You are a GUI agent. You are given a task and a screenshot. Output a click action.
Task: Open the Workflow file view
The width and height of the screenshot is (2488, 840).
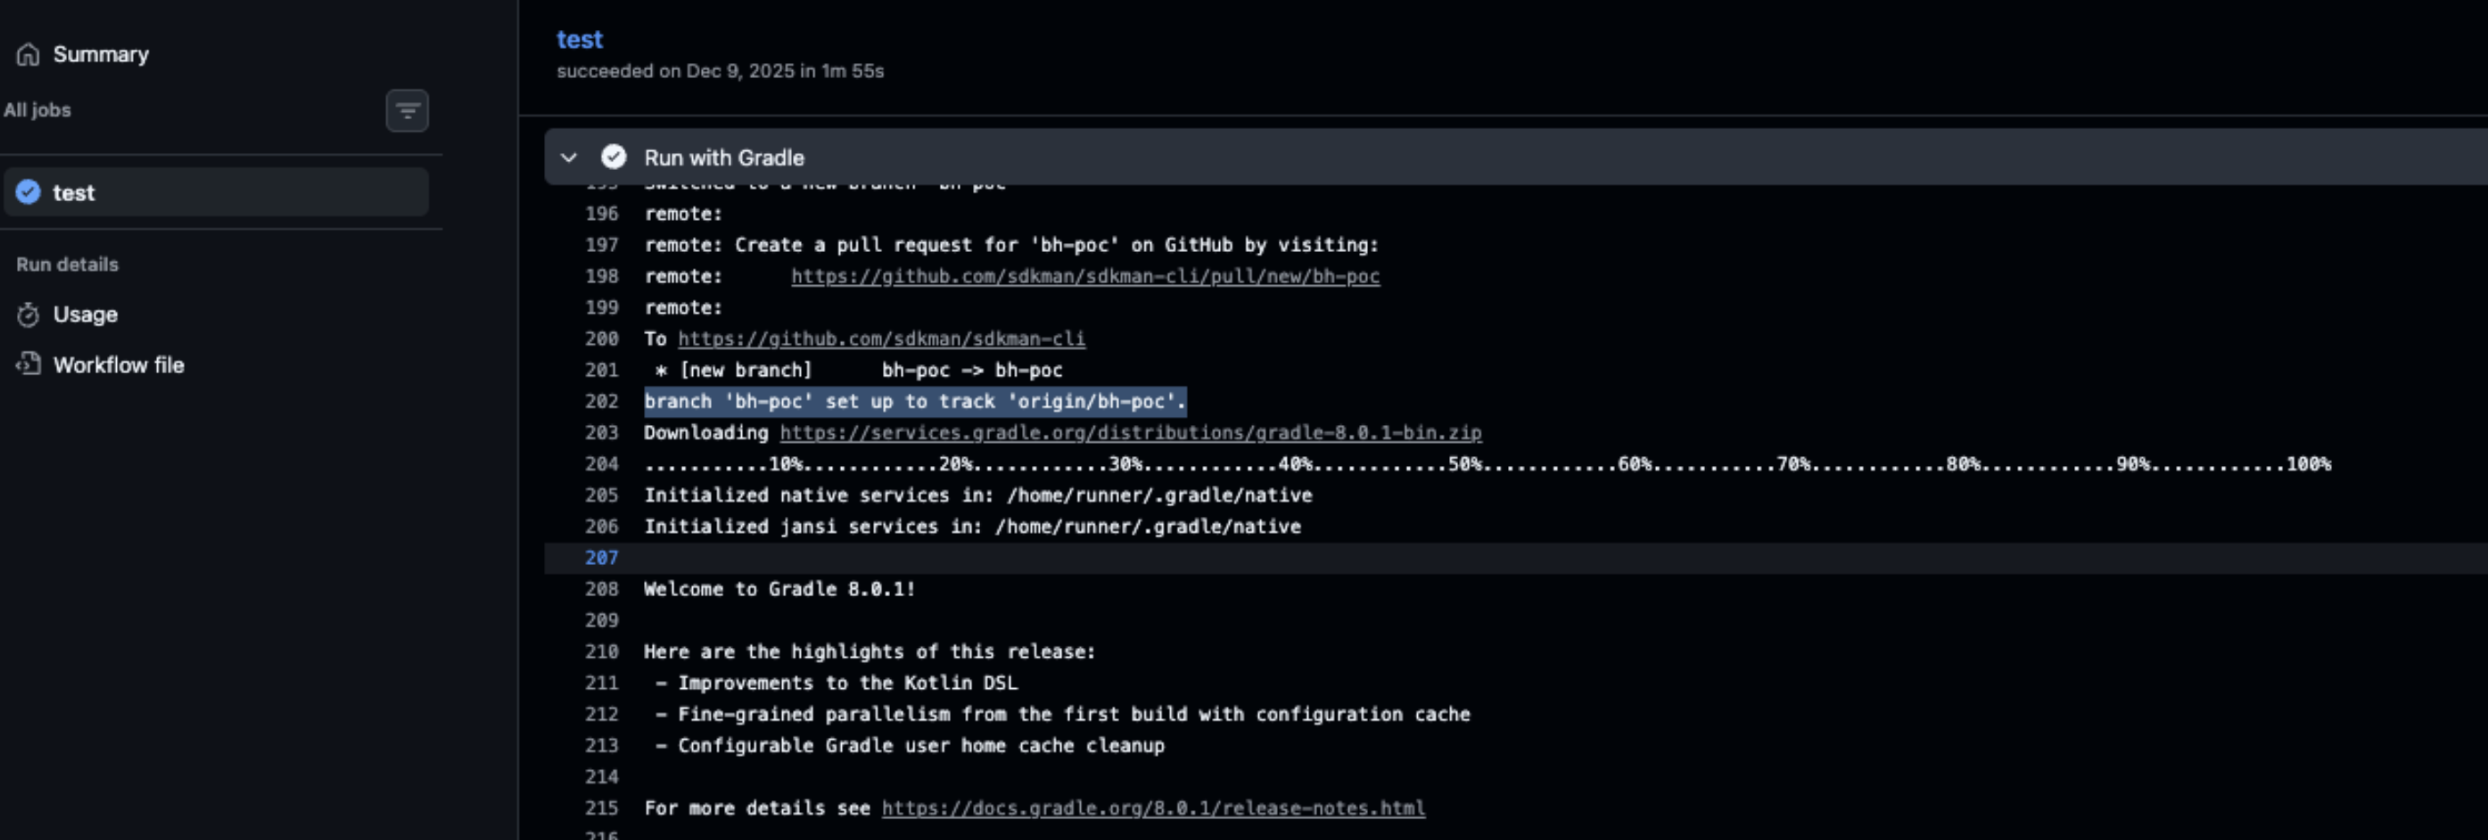tap(118, 365)
